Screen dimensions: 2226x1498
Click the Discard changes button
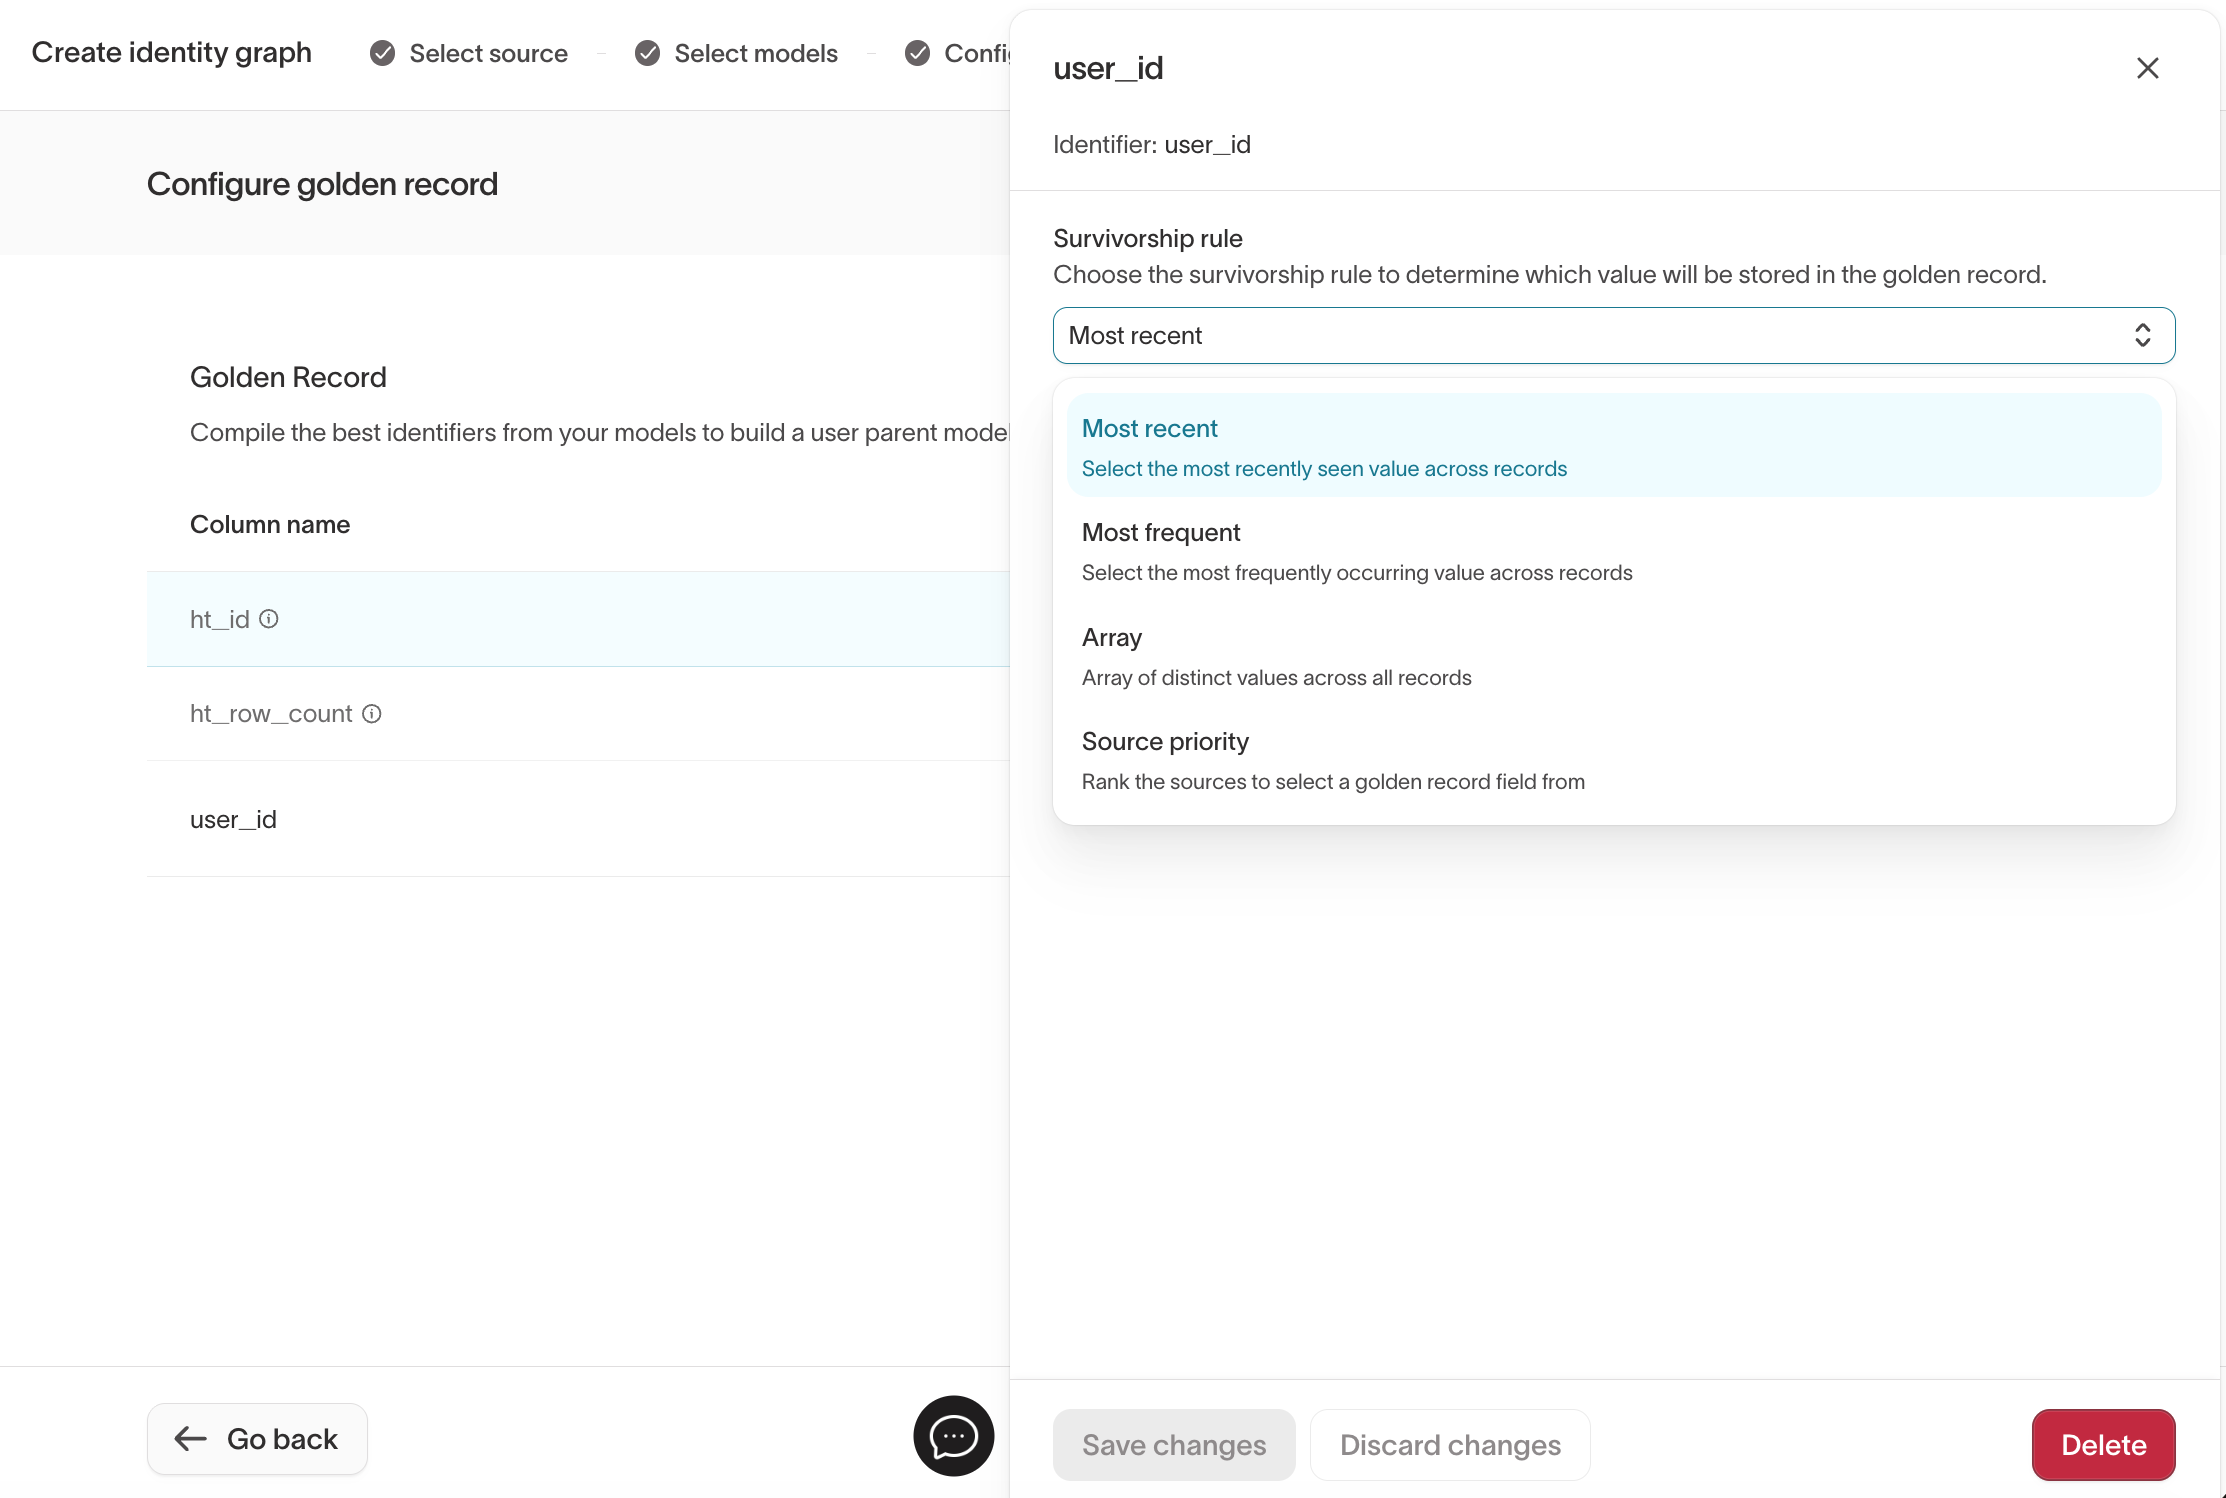pyautogui.click(x=1449, y=1444)
